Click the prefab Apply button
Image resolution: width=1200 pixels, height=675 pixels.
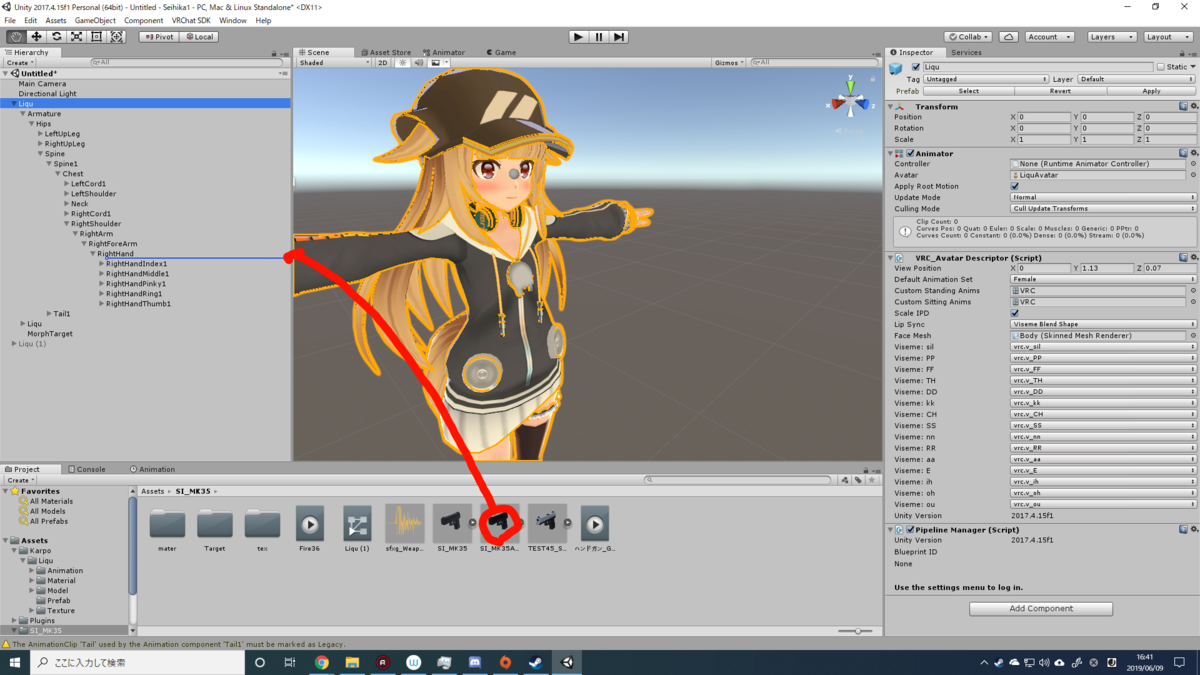coord(1151,91)
